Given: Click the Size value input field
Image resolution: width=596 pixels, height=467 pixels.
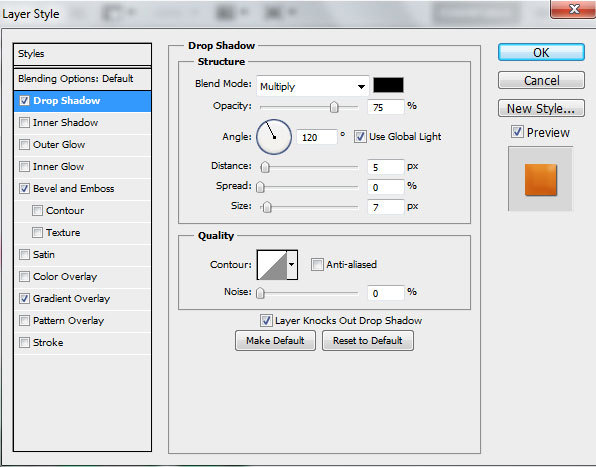Looking at the screenshot, I should (x=385, y=207).
